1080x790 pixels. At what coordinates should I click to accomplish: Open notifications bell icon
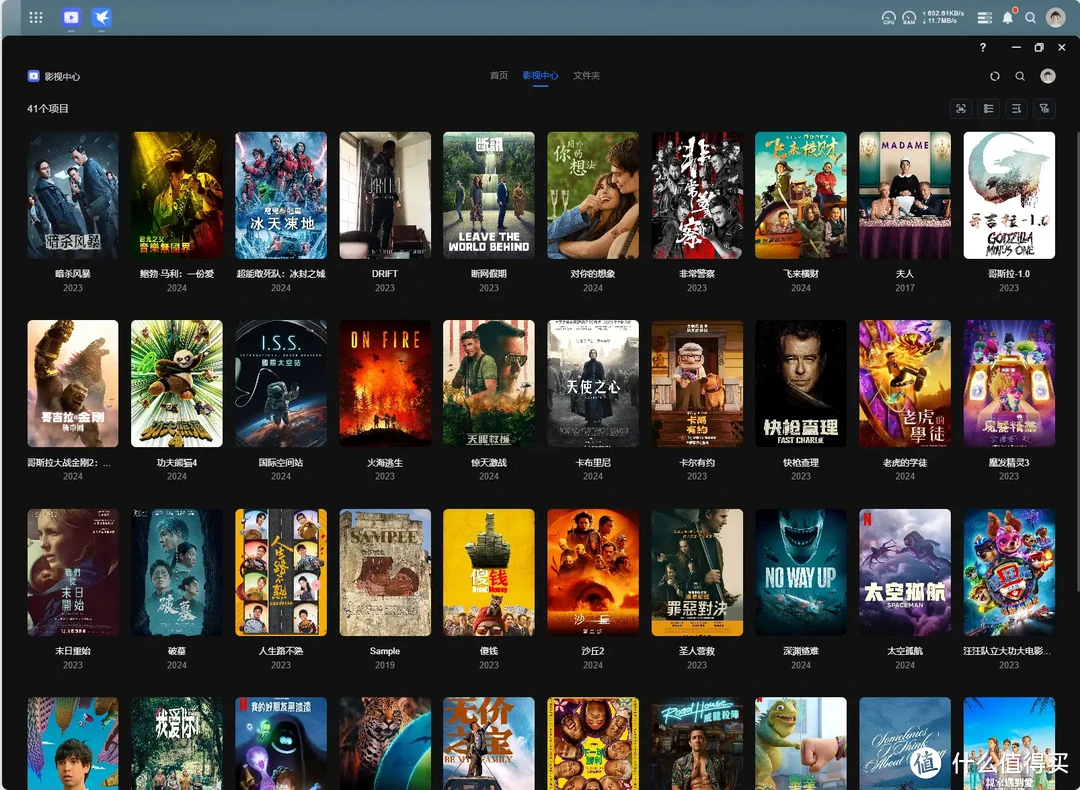(1008, 17)
